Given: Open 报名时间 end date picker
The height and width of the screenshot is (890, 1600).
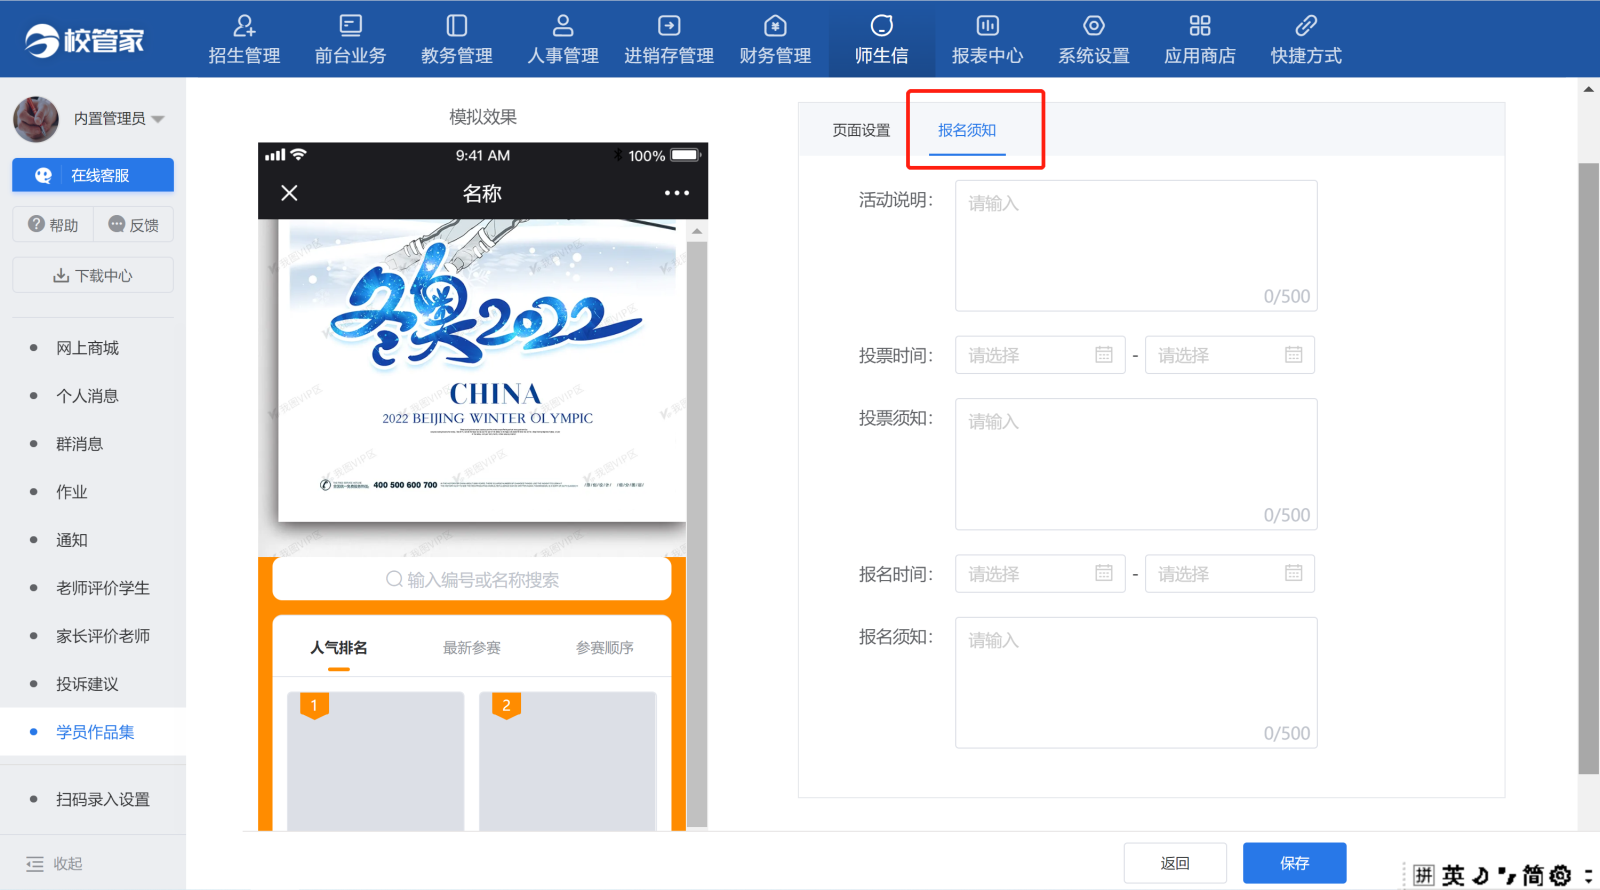Looking at the screenshot, I should pyautogui.click(x=1229, y=574).
